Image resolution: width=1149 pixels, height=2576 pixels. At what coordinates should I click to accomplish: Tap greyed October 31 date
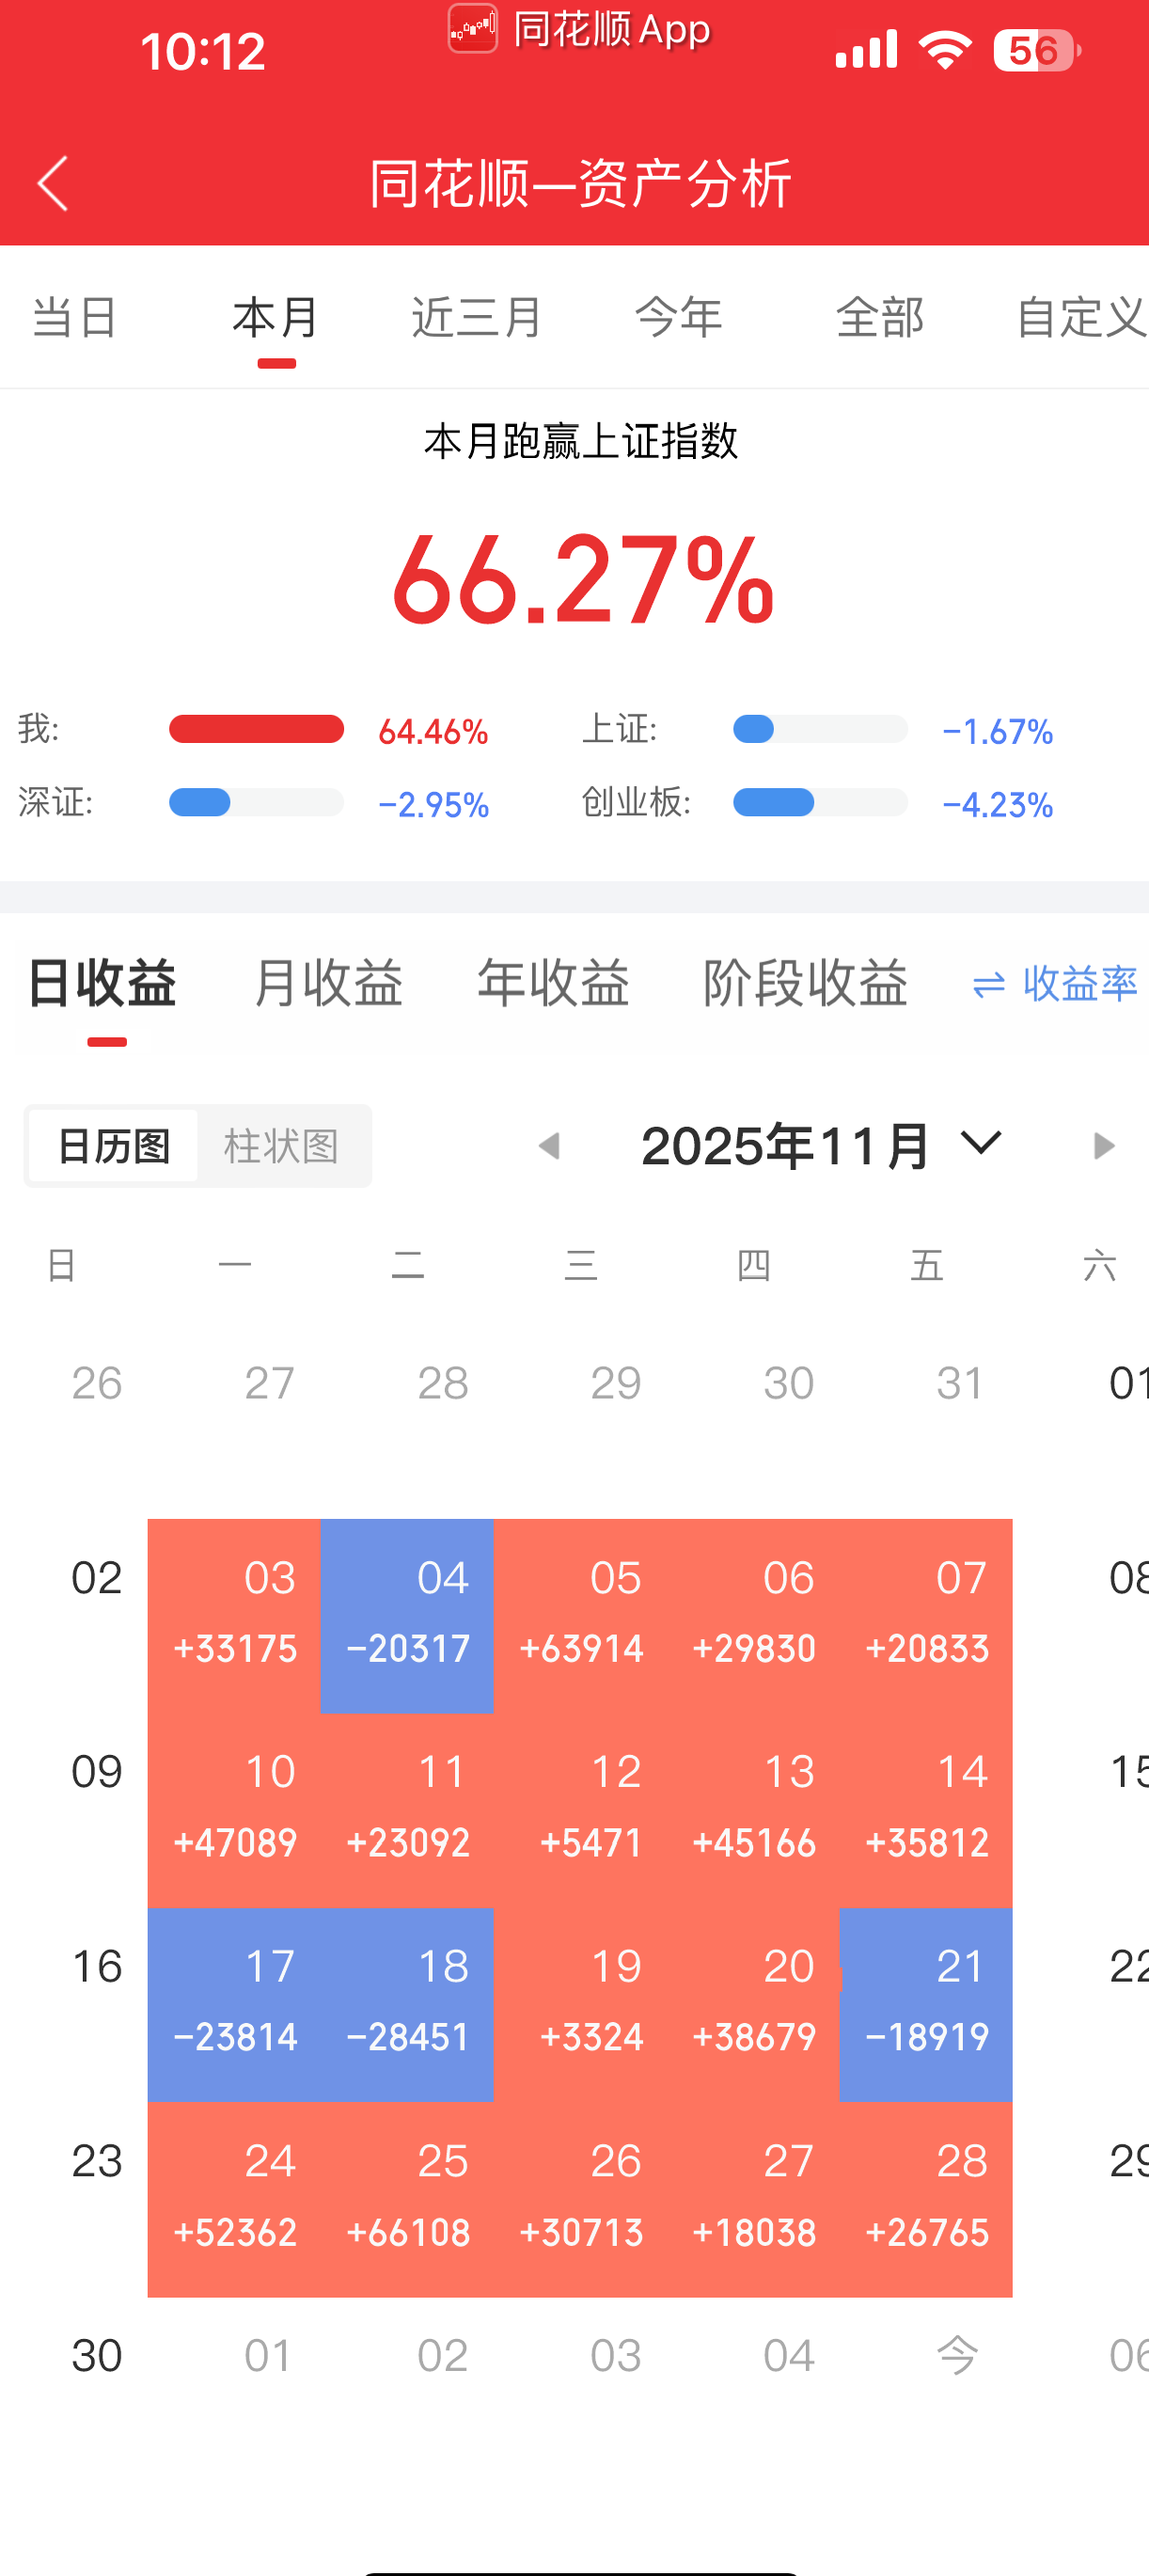tap(961, 1383)
